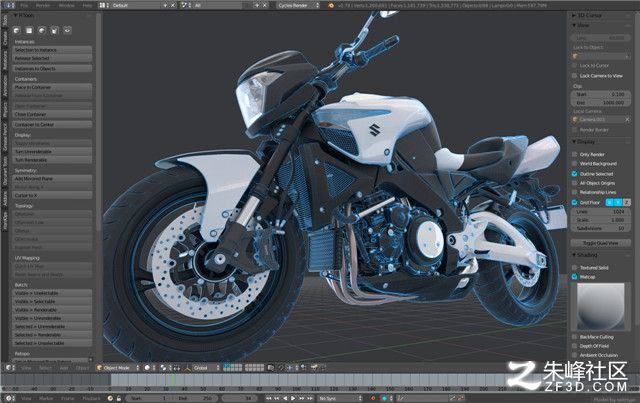Open the Global transform orientation dropdown
Image resolution: width=640 pixels, height=403 pixels.
tap(206, 368)
